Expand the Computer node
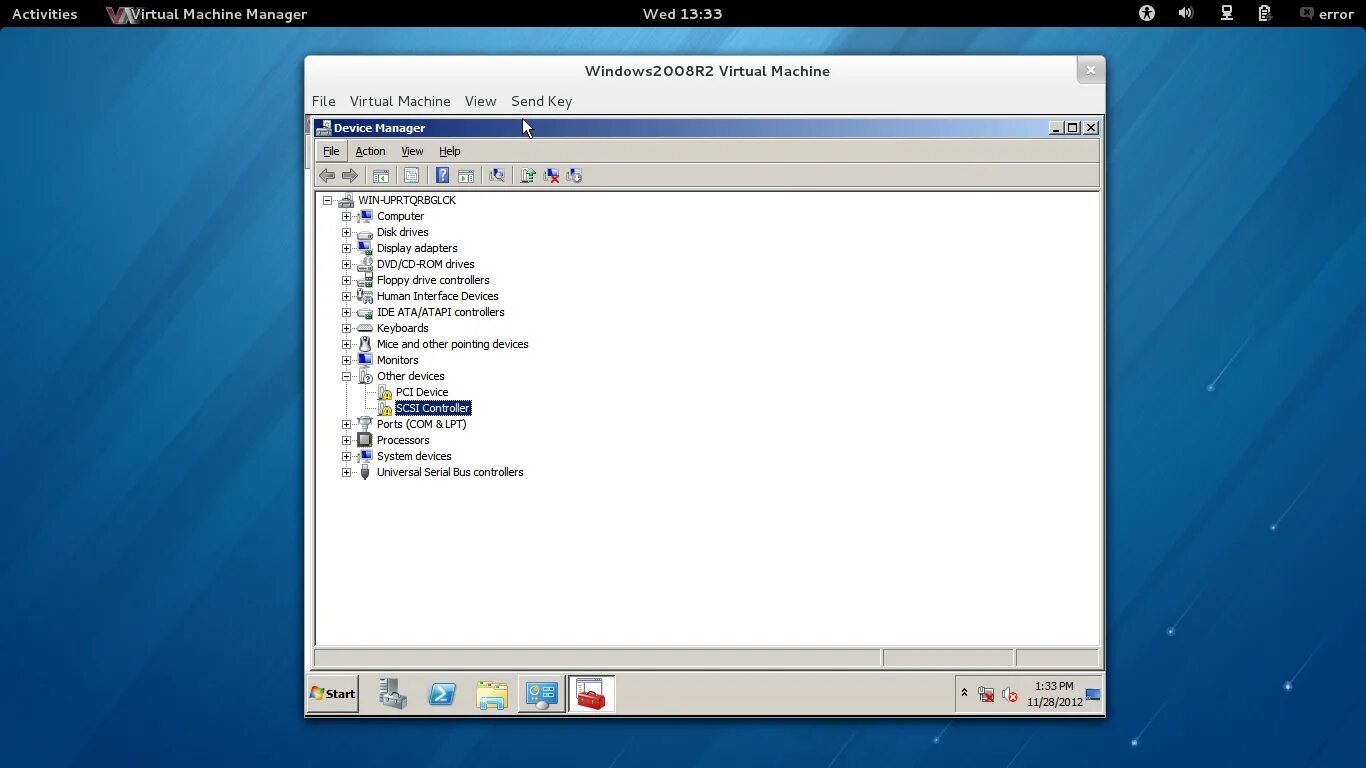This screenshot has height=768, width=1366. [x=347, y=216]
